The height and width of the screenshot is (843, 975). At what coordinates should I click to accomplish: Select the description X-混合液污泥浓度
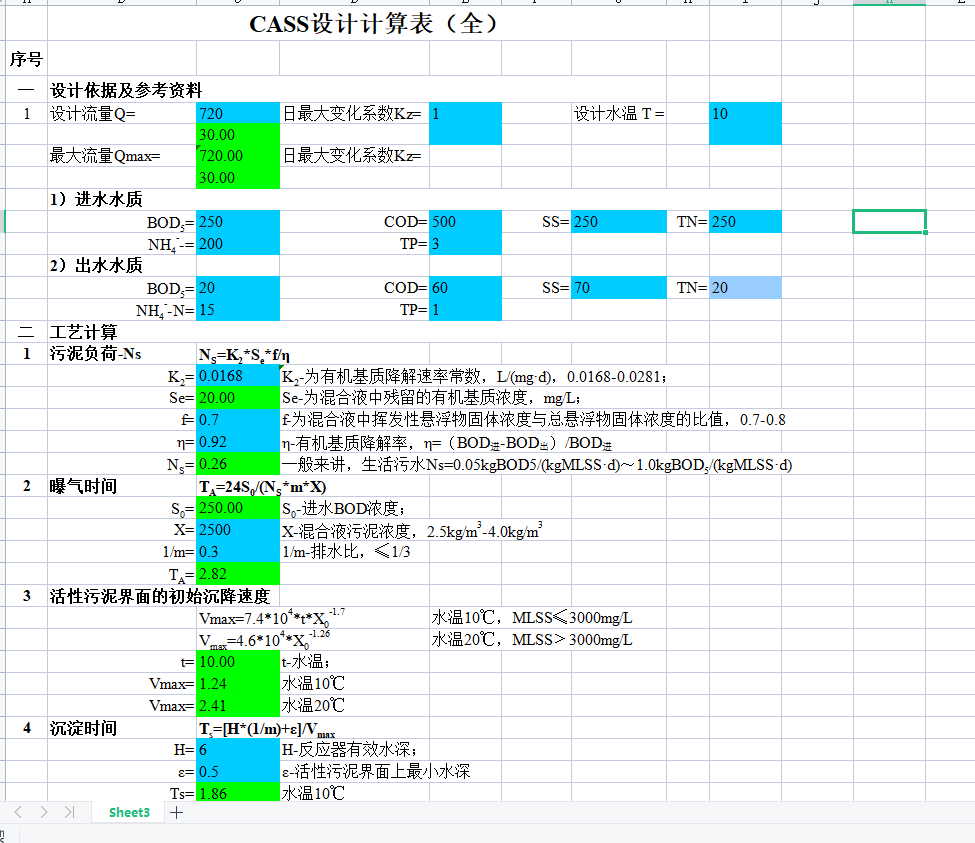(x=412, y=530)
